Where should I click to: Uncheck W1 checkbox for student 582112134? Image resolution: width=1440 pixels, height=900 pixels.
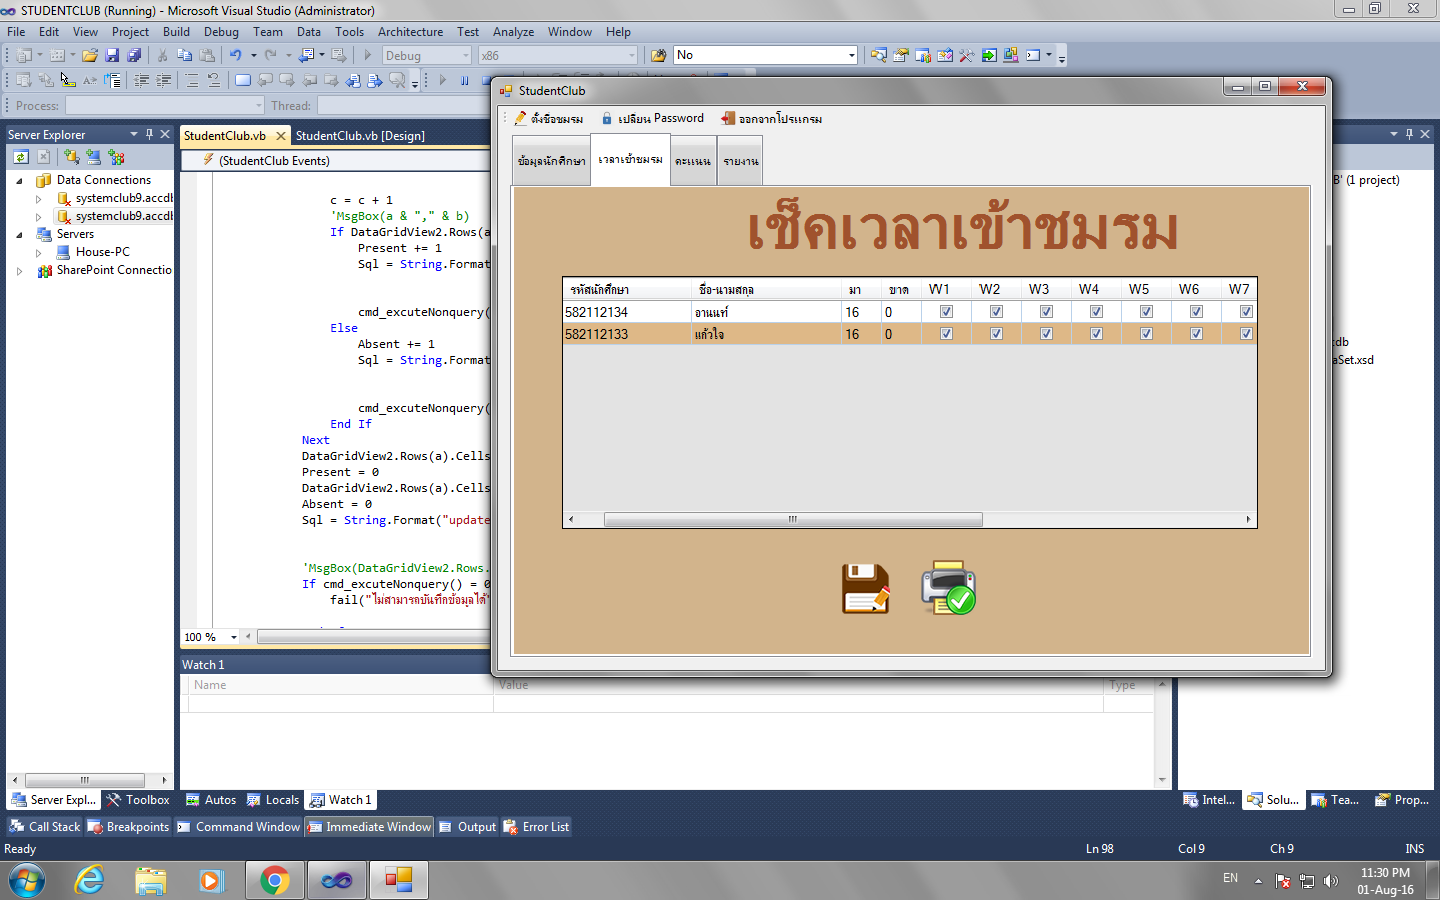(x=946, y=312)
